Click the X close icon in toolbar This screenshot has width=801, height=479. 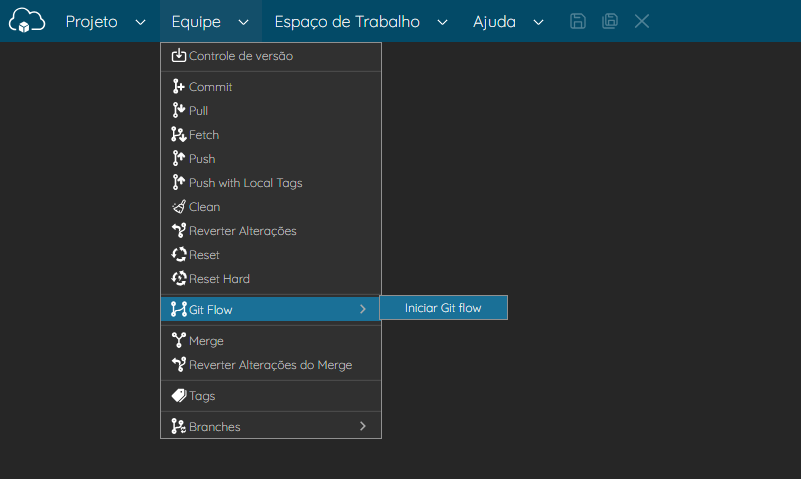642,21
